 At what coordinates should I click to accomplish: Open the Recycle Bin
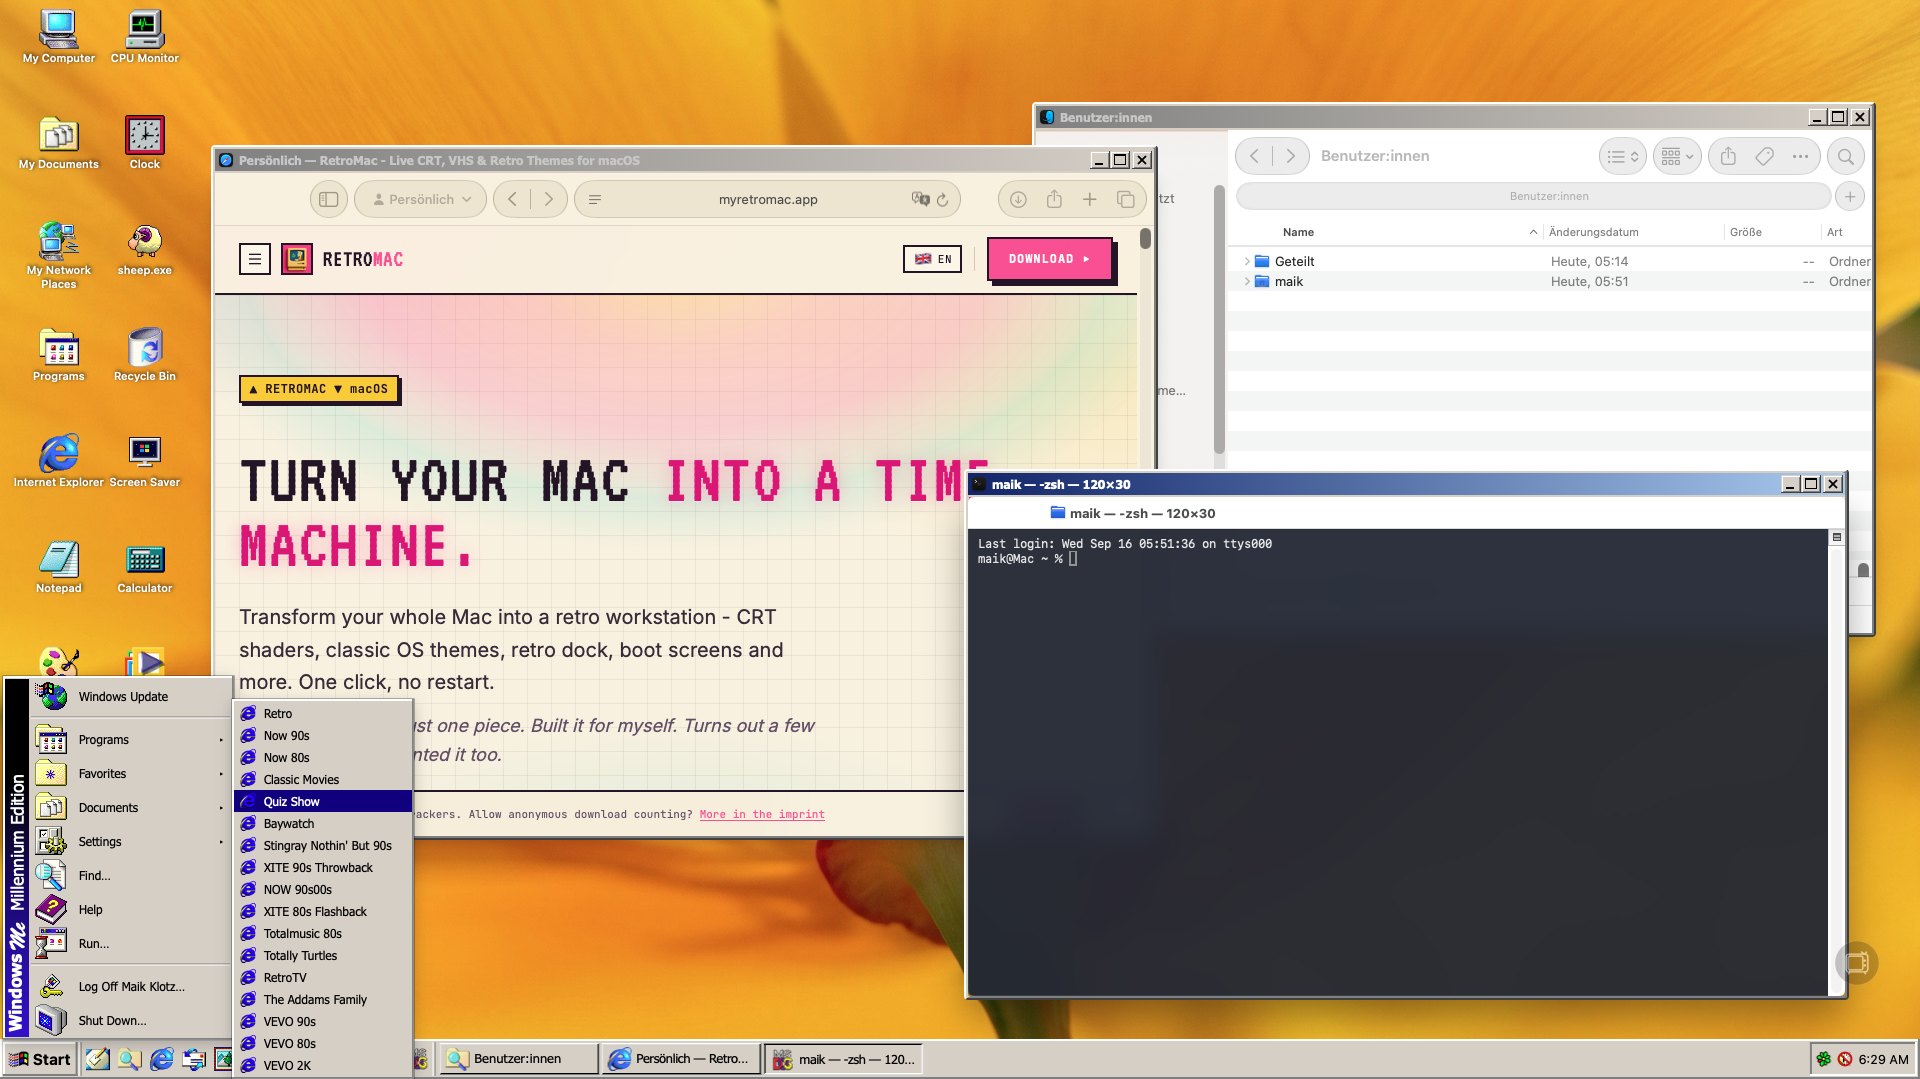point(145,355)
